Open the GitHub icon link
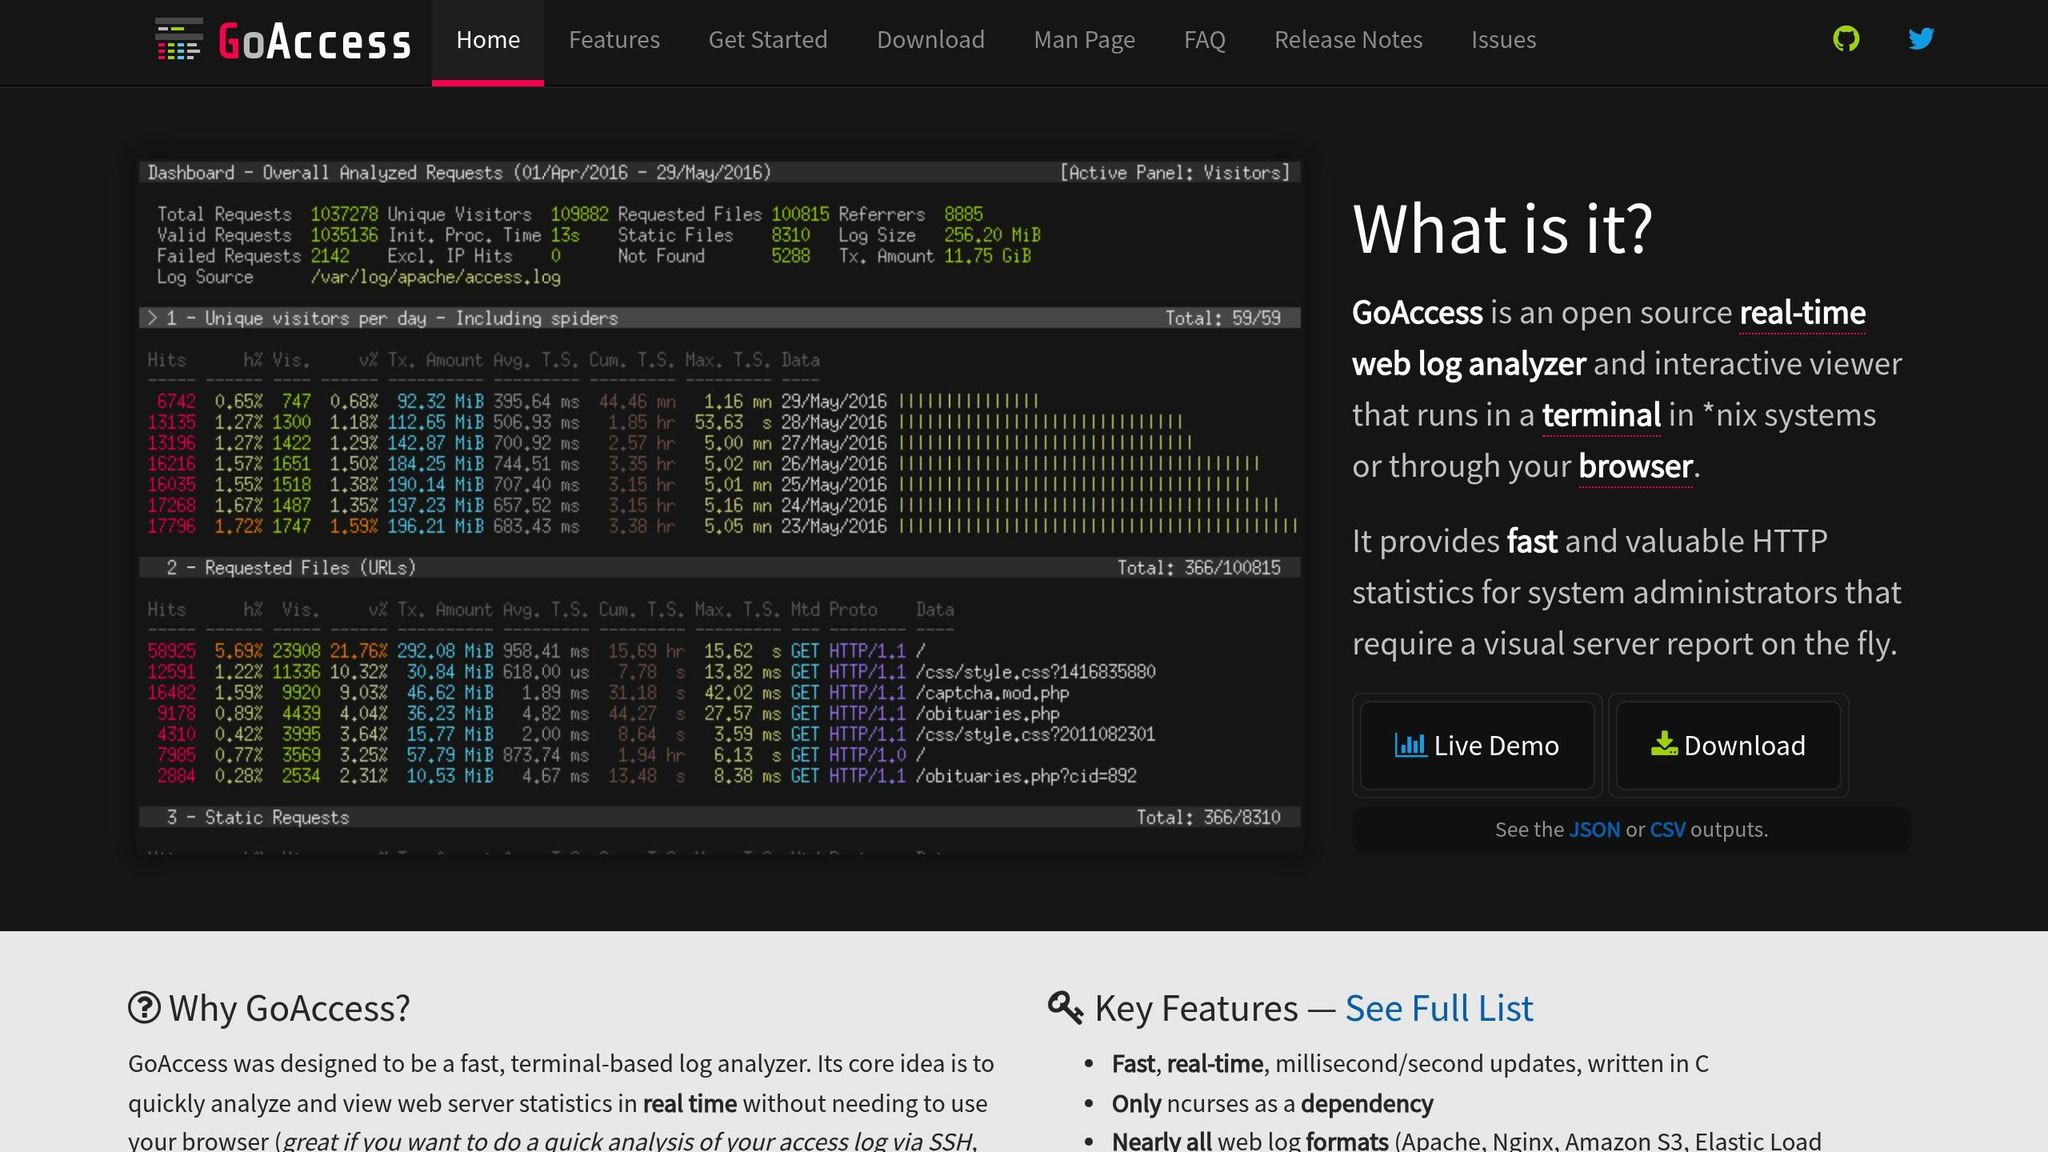Screen dimensions: 2048x1152 click(1846, 39)
